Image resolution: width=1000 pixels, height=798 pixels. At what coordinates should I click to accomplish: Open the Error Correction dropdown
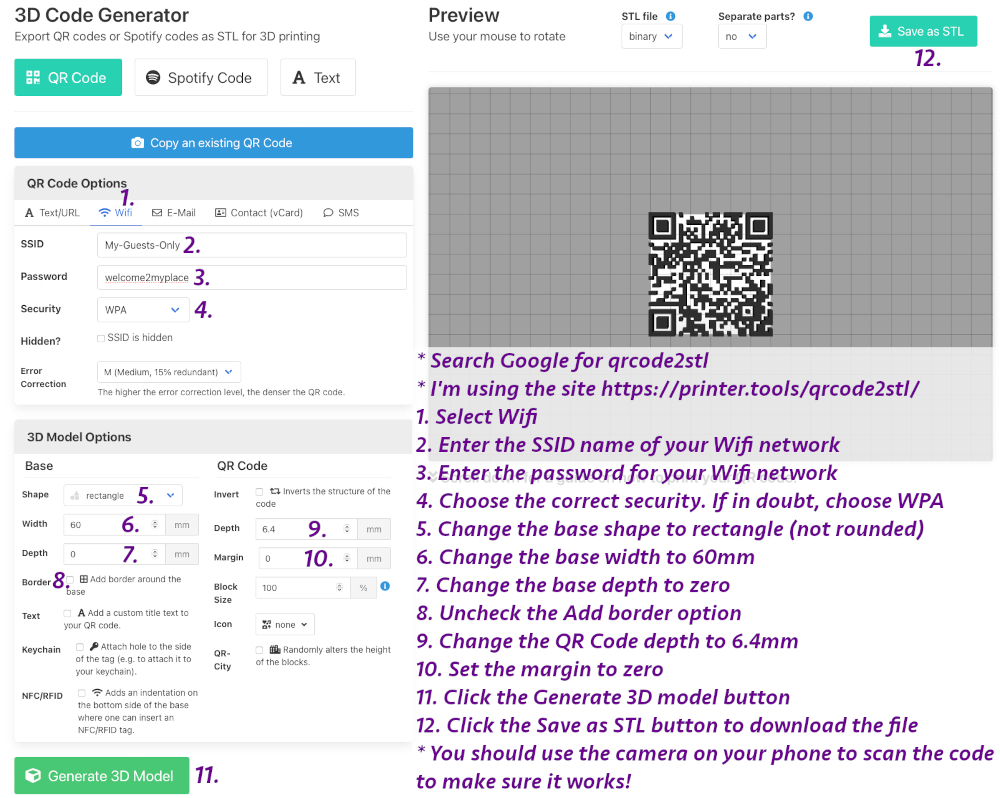tap(169, 372)
